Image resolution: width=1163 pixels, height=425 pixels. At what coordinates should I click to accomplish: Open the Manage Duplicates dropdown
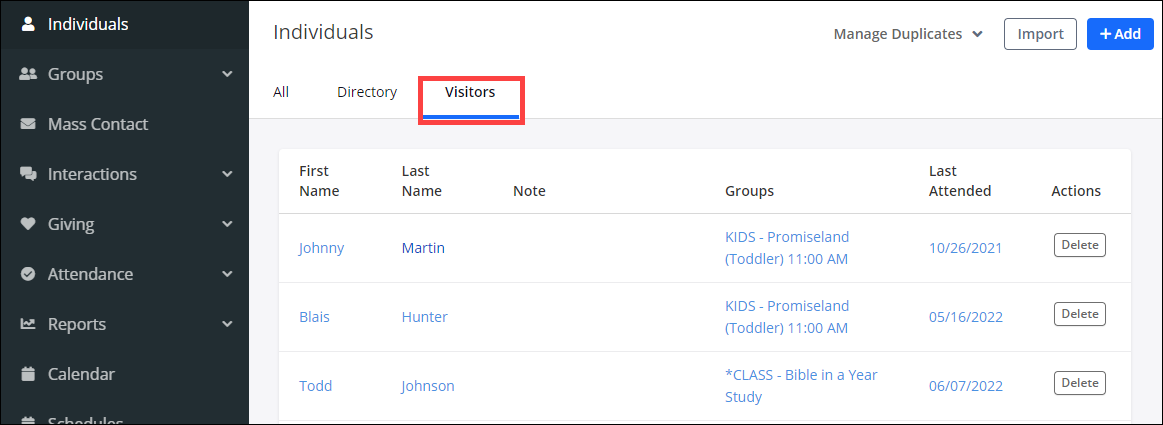(x=908, y=34)
